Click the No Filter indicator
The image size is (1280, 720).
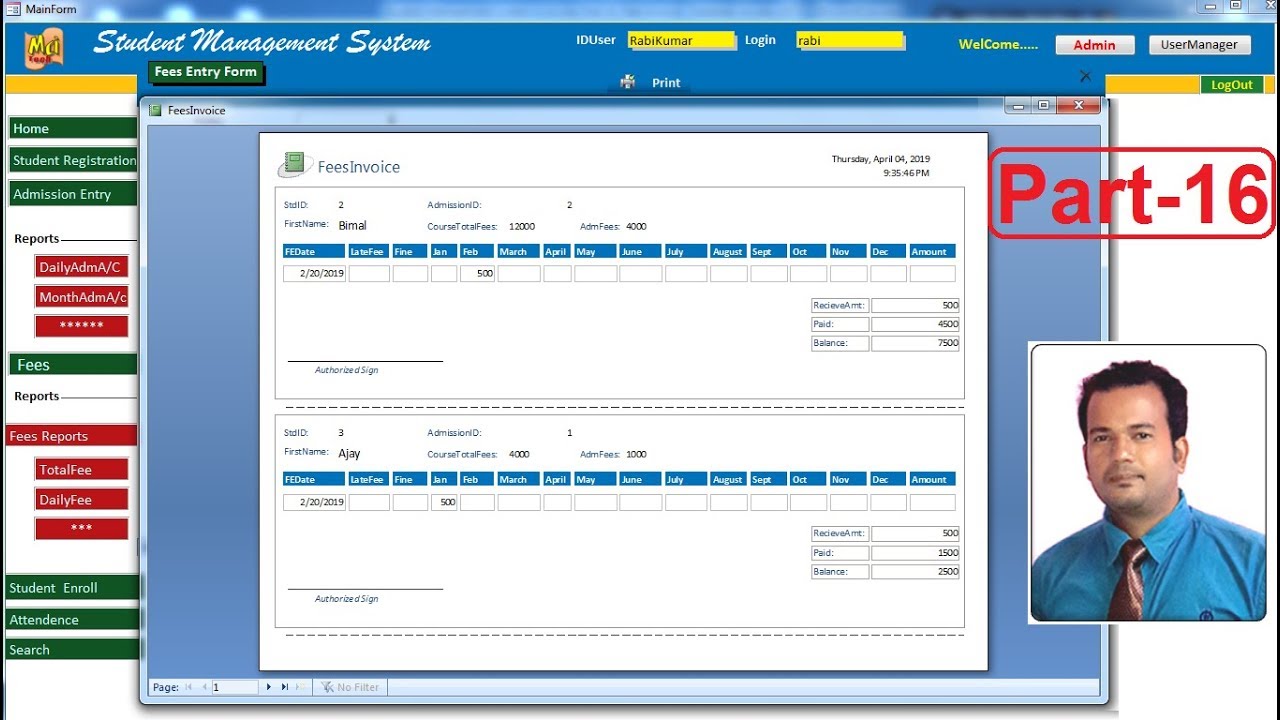(350, 687)
